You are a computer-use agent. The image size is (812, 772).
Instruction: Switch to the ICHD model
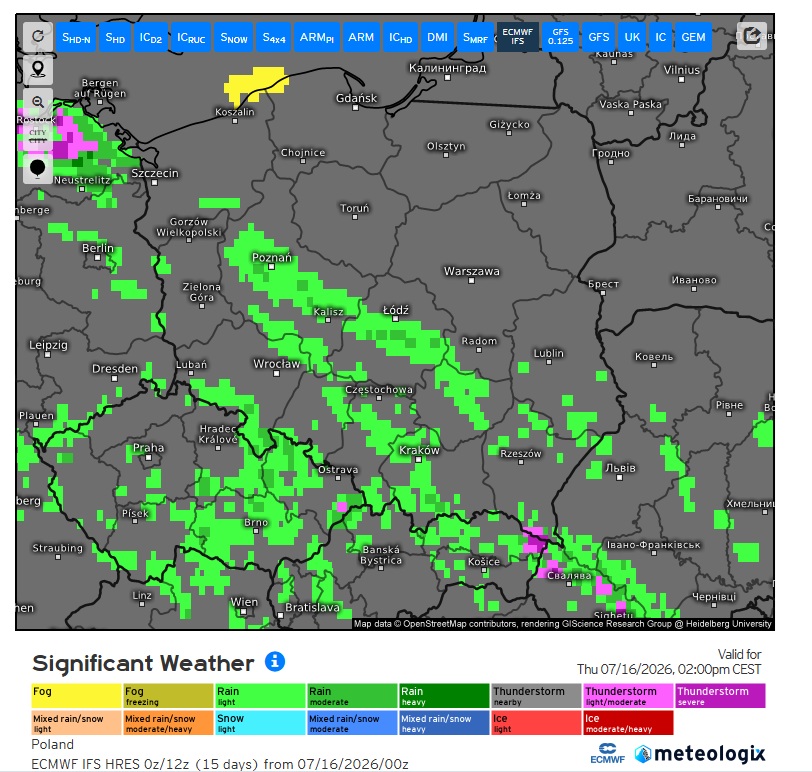coord(401,37)
